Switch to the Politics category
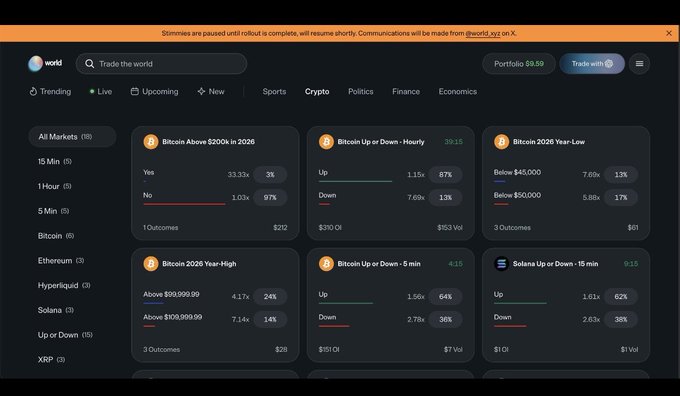The image size is (680, 396). click(x=360, y=92)
